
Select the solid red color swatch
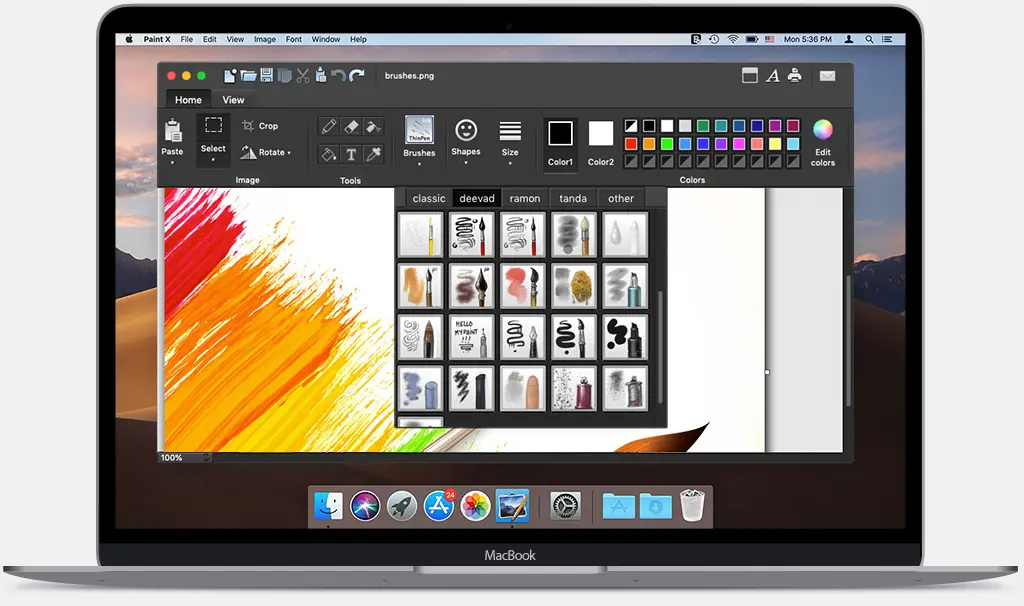(x=630, y=144)
